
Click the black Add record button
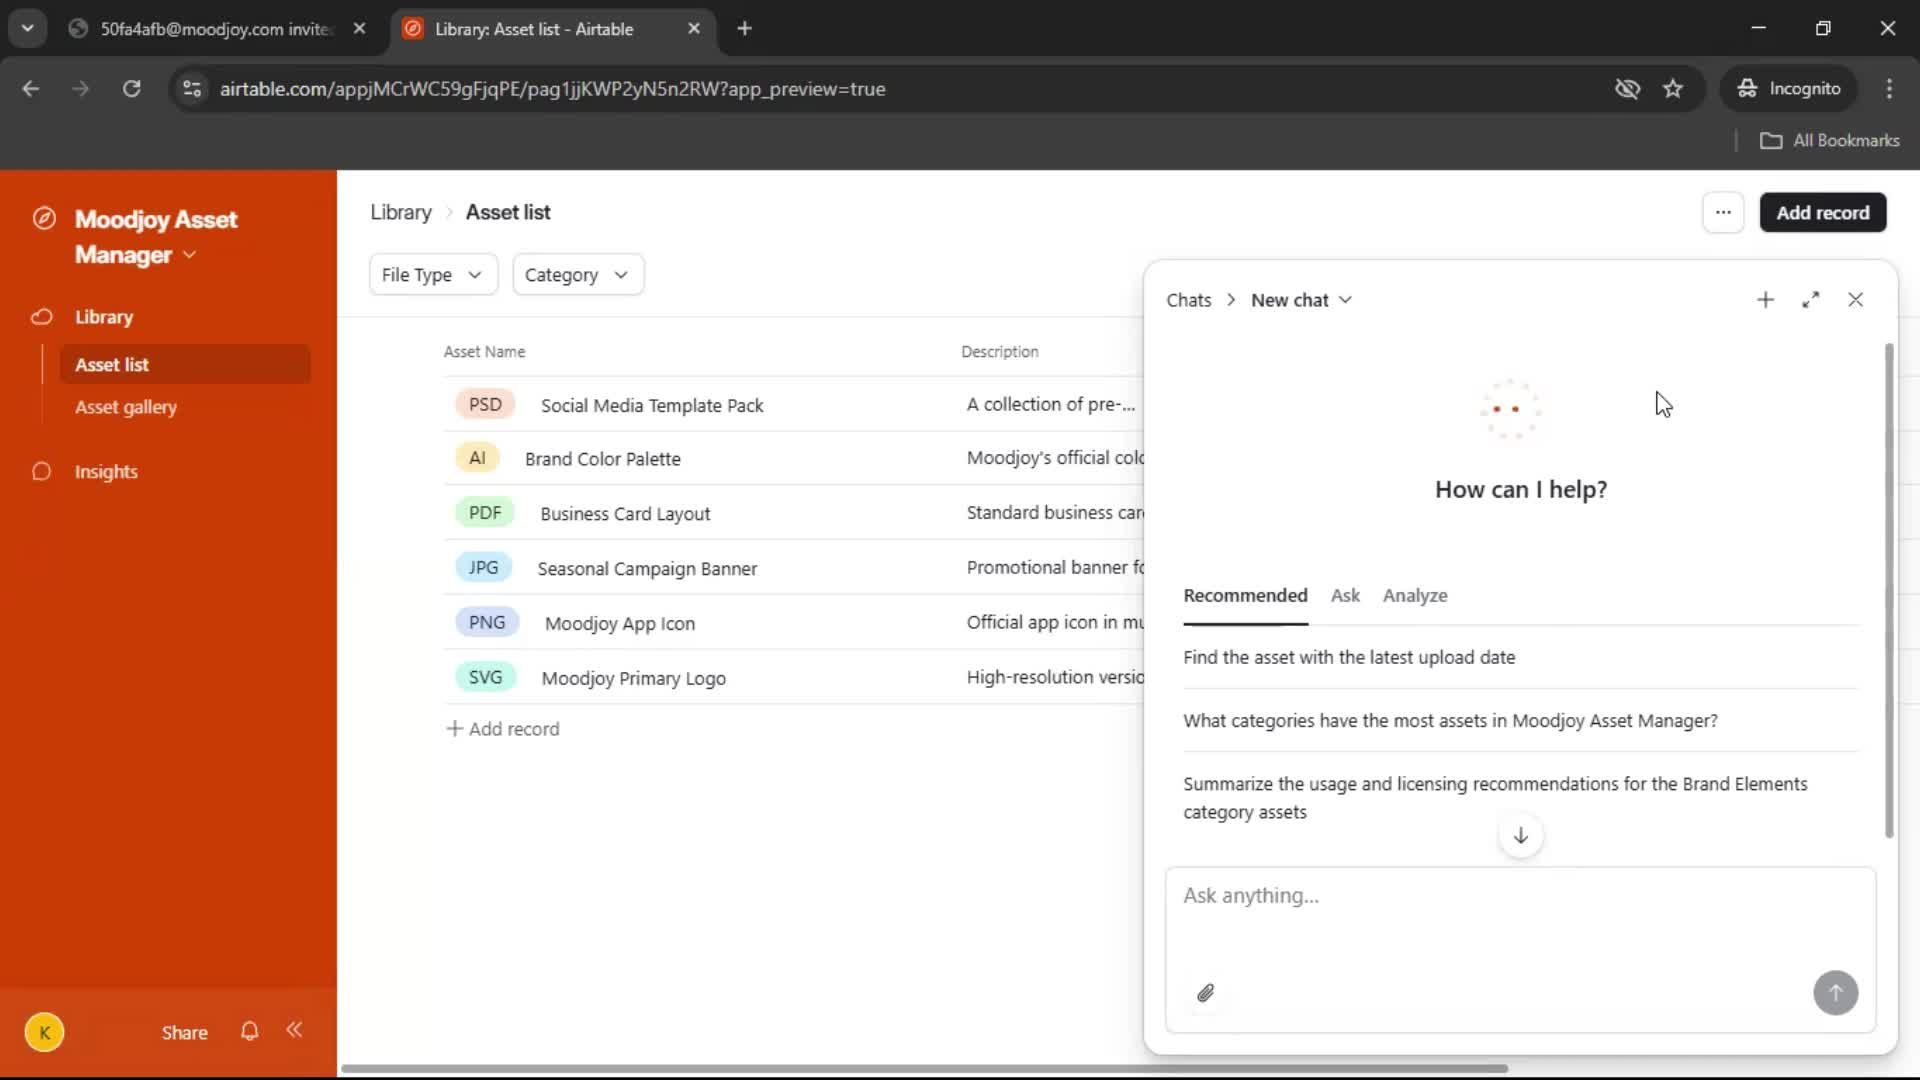tap(1822, 213)
